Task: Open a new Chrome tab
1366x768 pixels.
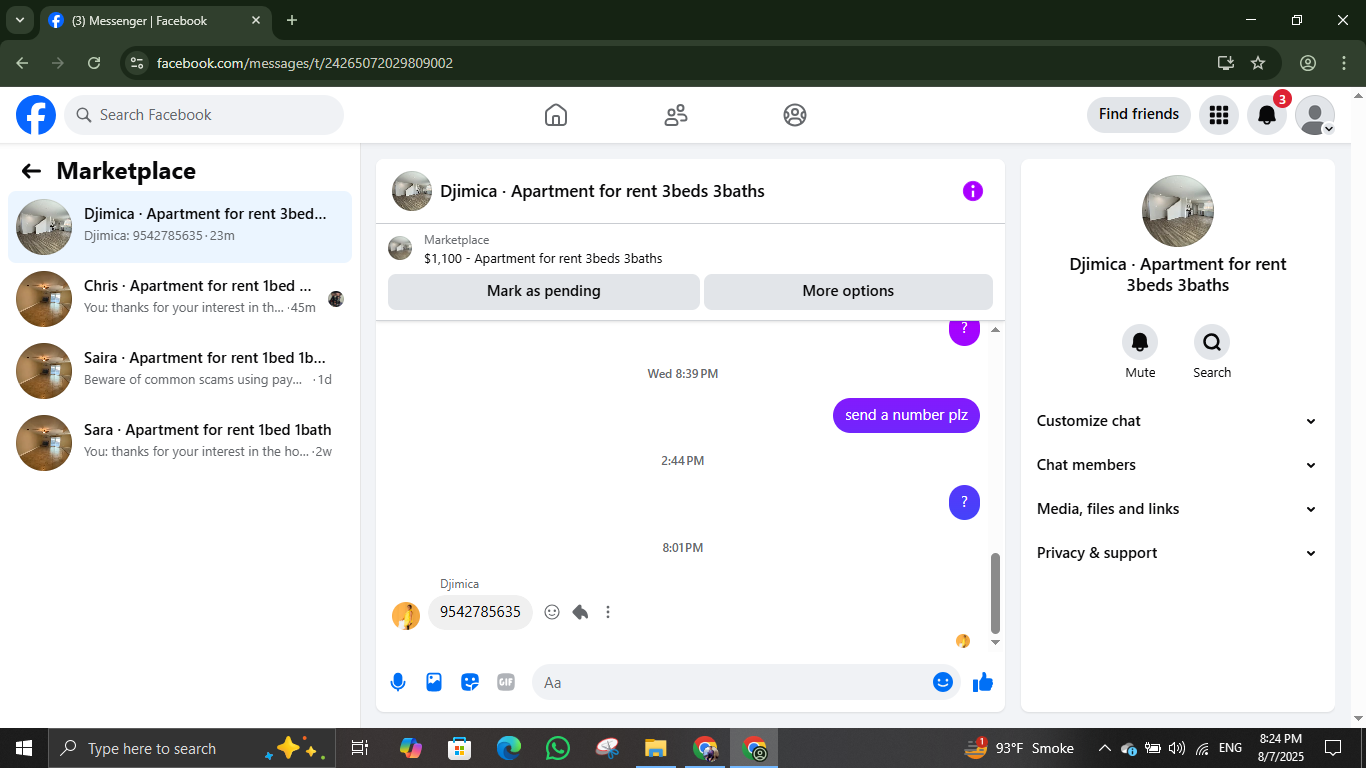Action: [x=292, y=20]
